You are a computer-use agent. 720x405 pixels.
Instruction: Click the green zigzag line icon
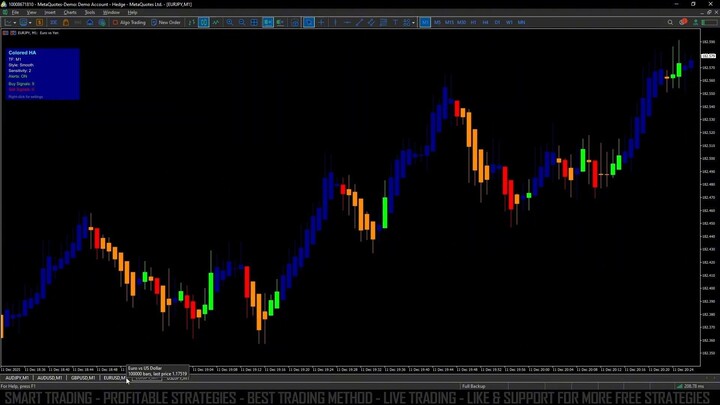tap(216, 22)
